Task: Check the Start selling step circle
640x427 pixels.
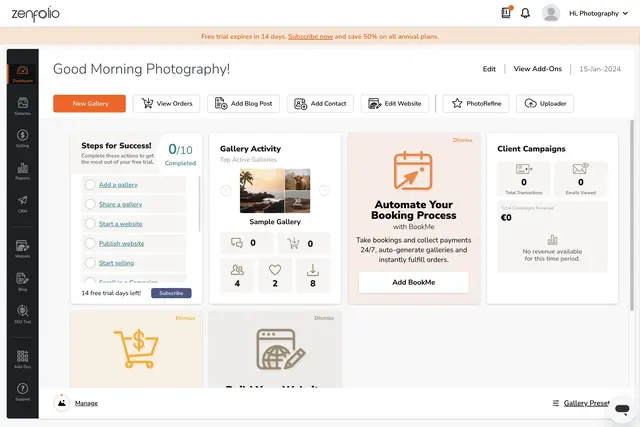Action: 90,263
